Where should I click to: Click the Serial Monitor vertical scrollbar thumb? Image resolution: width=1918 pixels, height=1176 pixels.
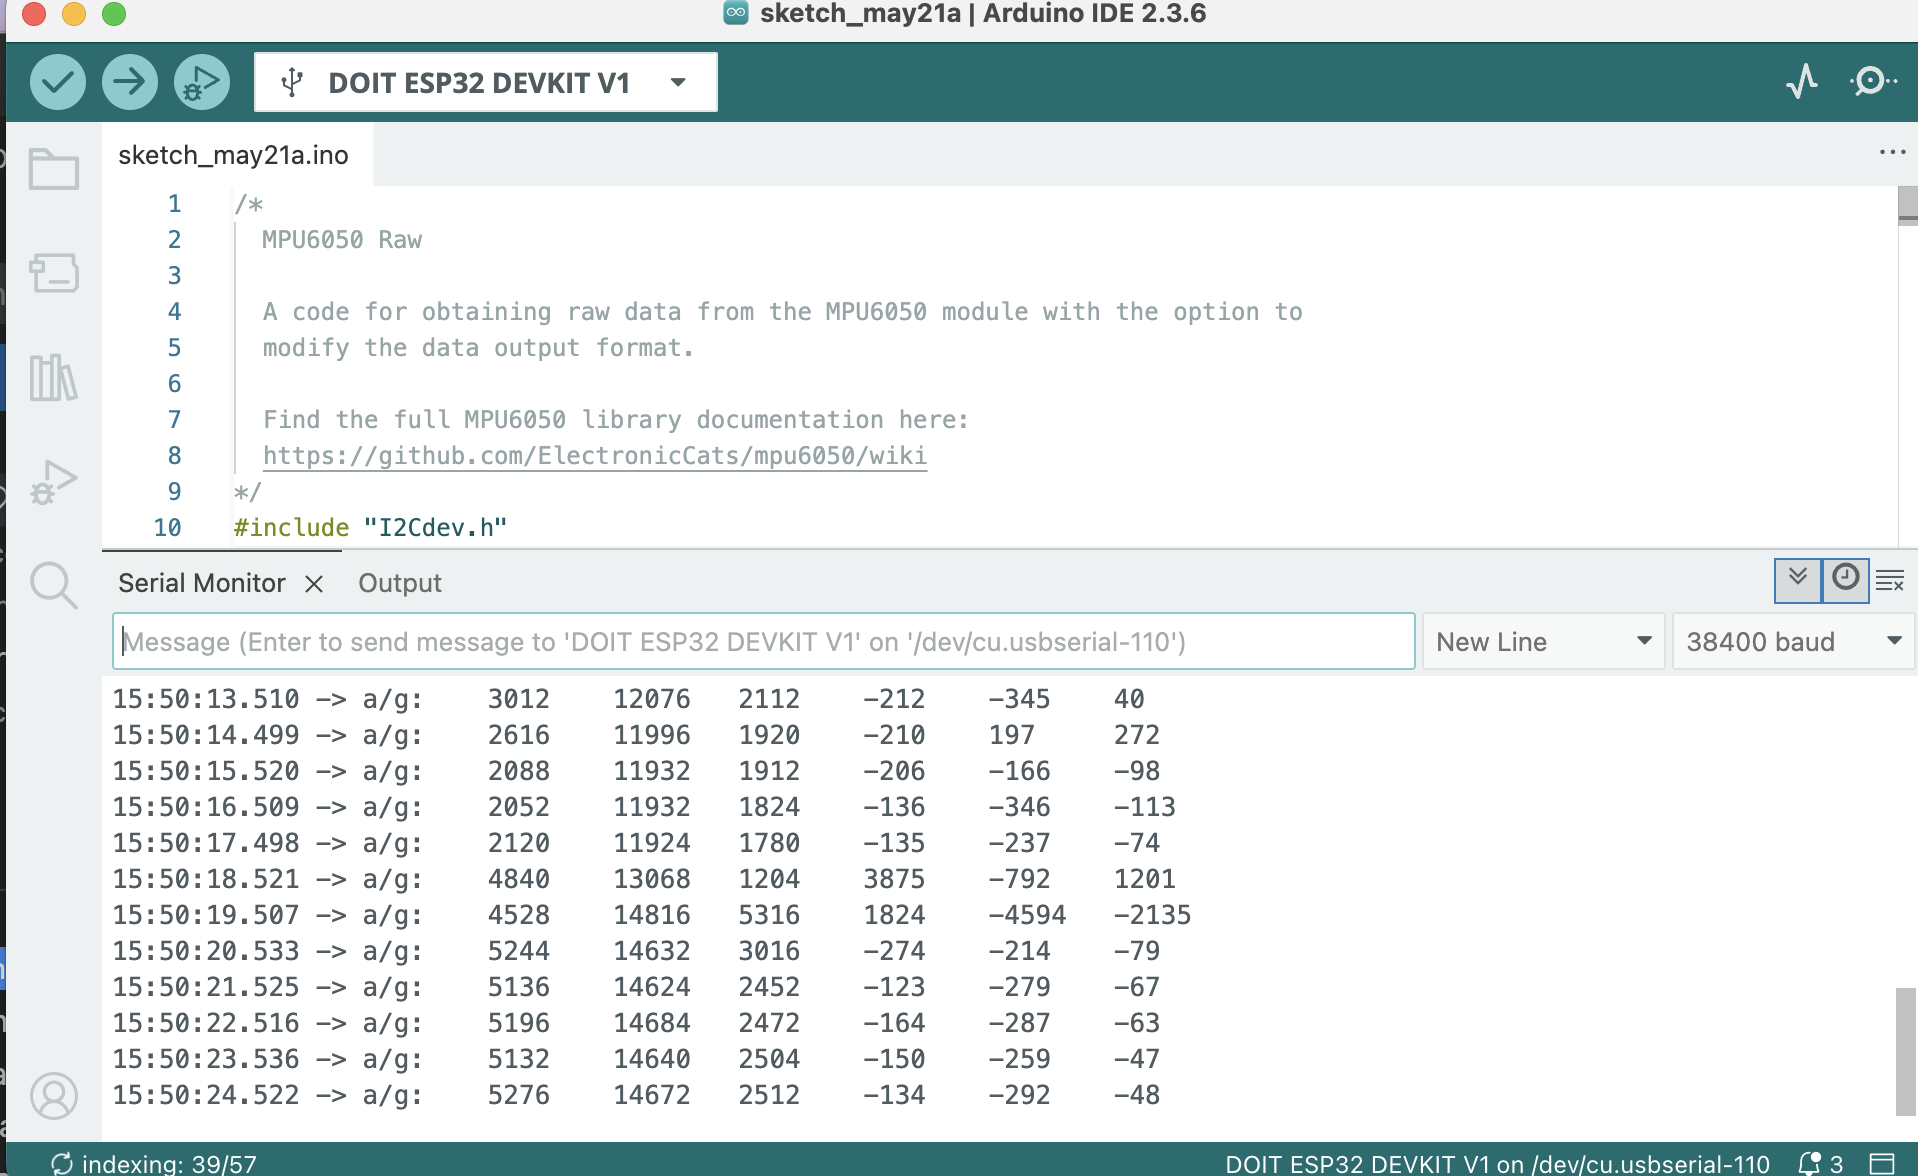pos(1906,1051)
